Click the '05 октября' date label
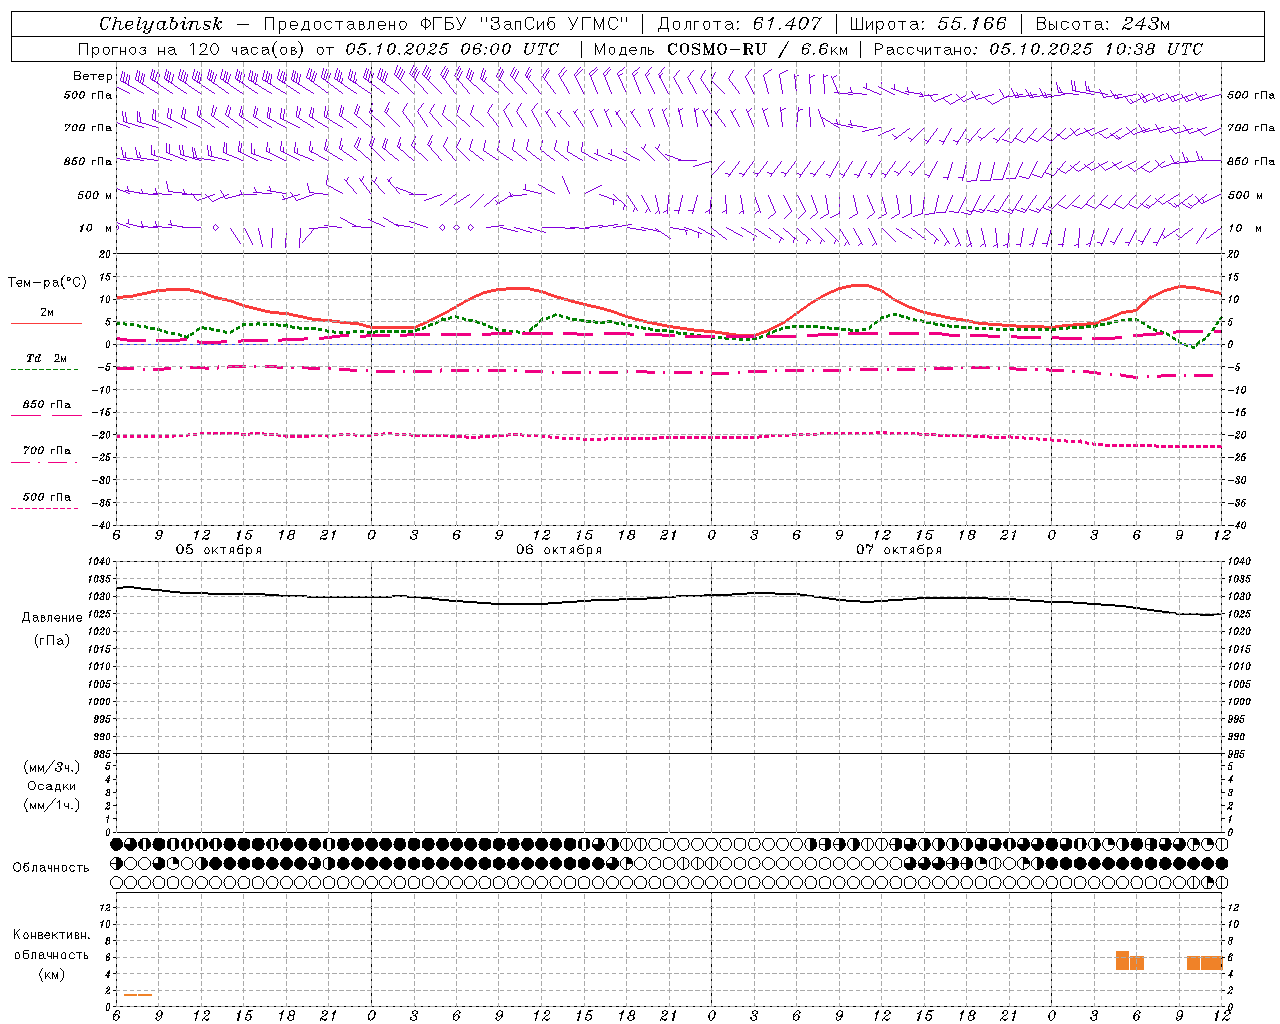The image size is (1280, 1024). coord(219,550)
